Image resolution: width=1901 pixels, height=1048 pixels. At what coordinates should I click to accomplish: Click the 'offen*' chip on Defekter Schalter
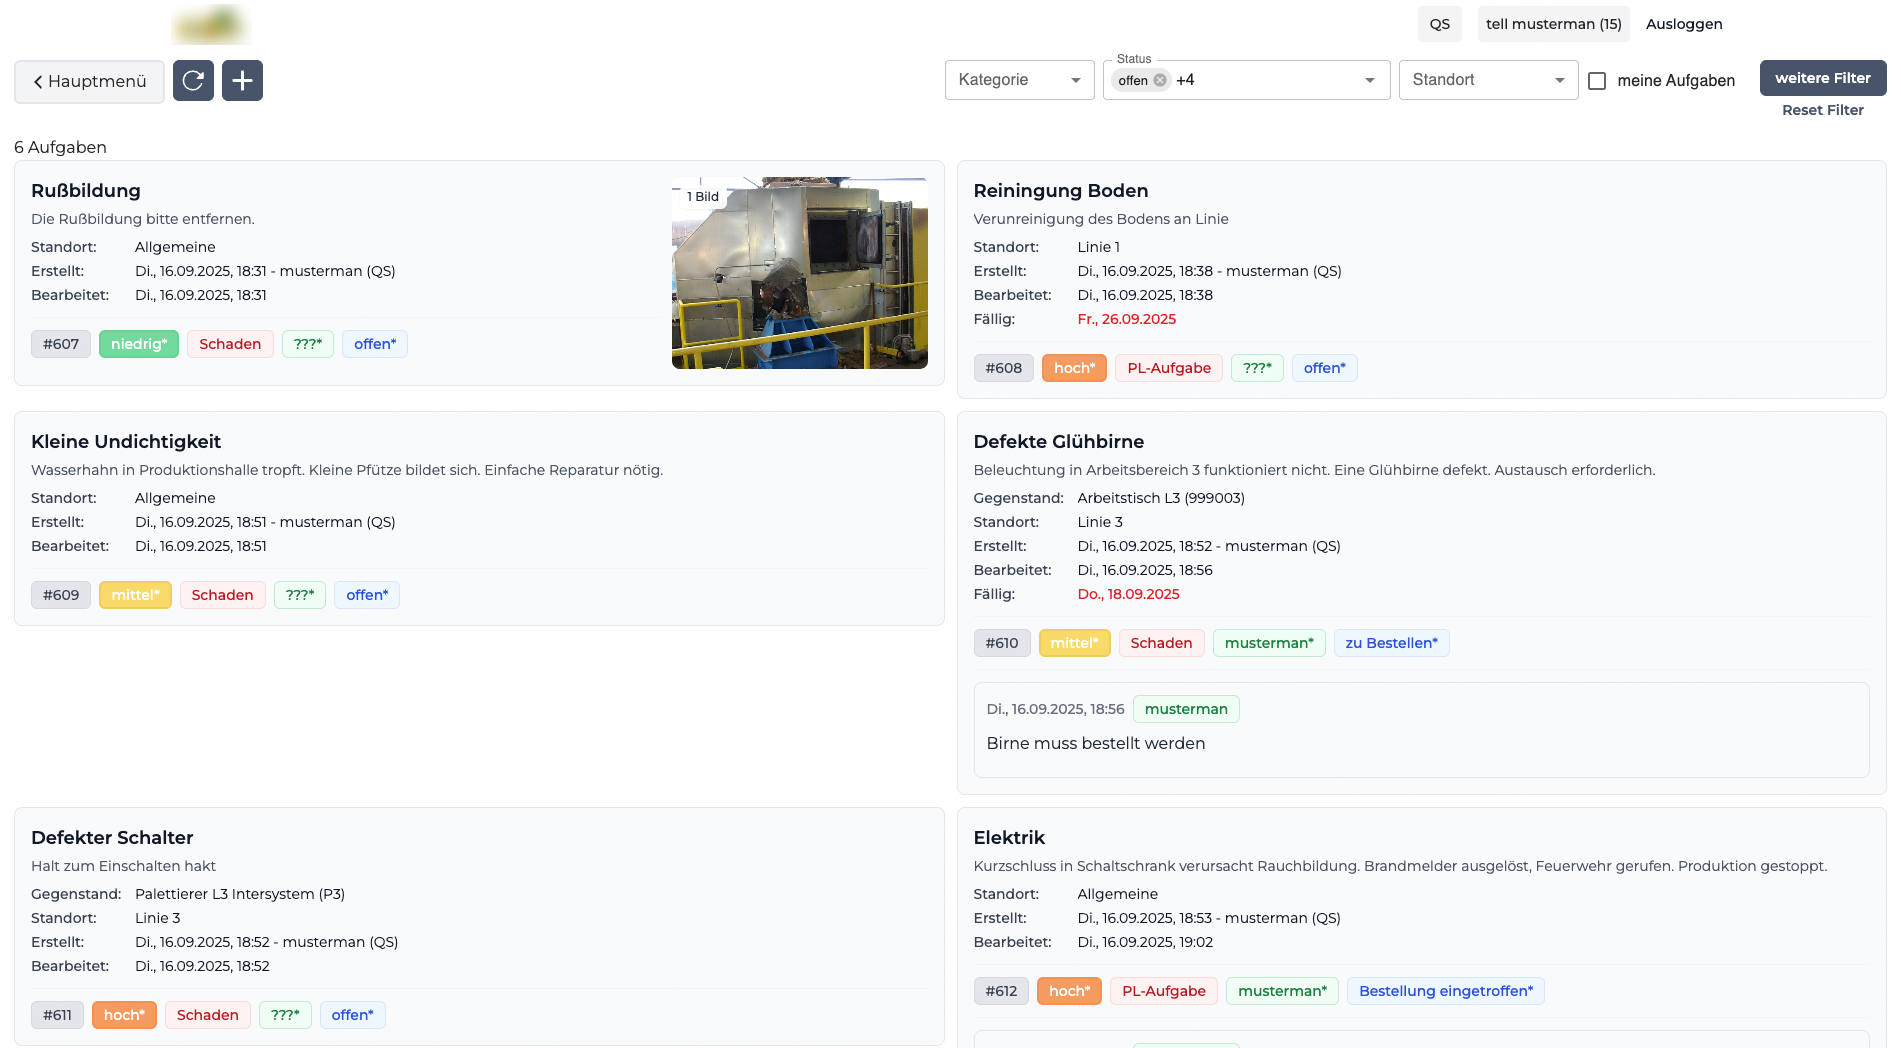[x=352, y=1015]
